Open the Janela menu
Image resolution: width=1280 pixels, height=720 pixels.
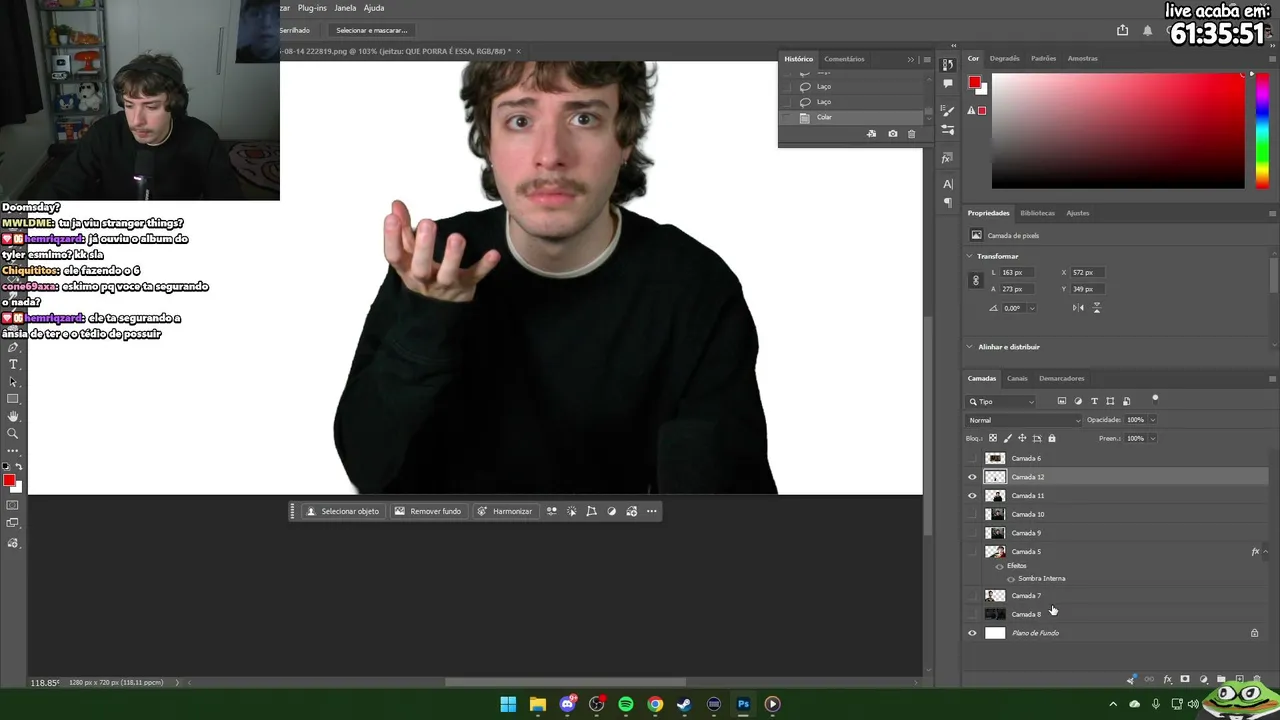(345, 8)
